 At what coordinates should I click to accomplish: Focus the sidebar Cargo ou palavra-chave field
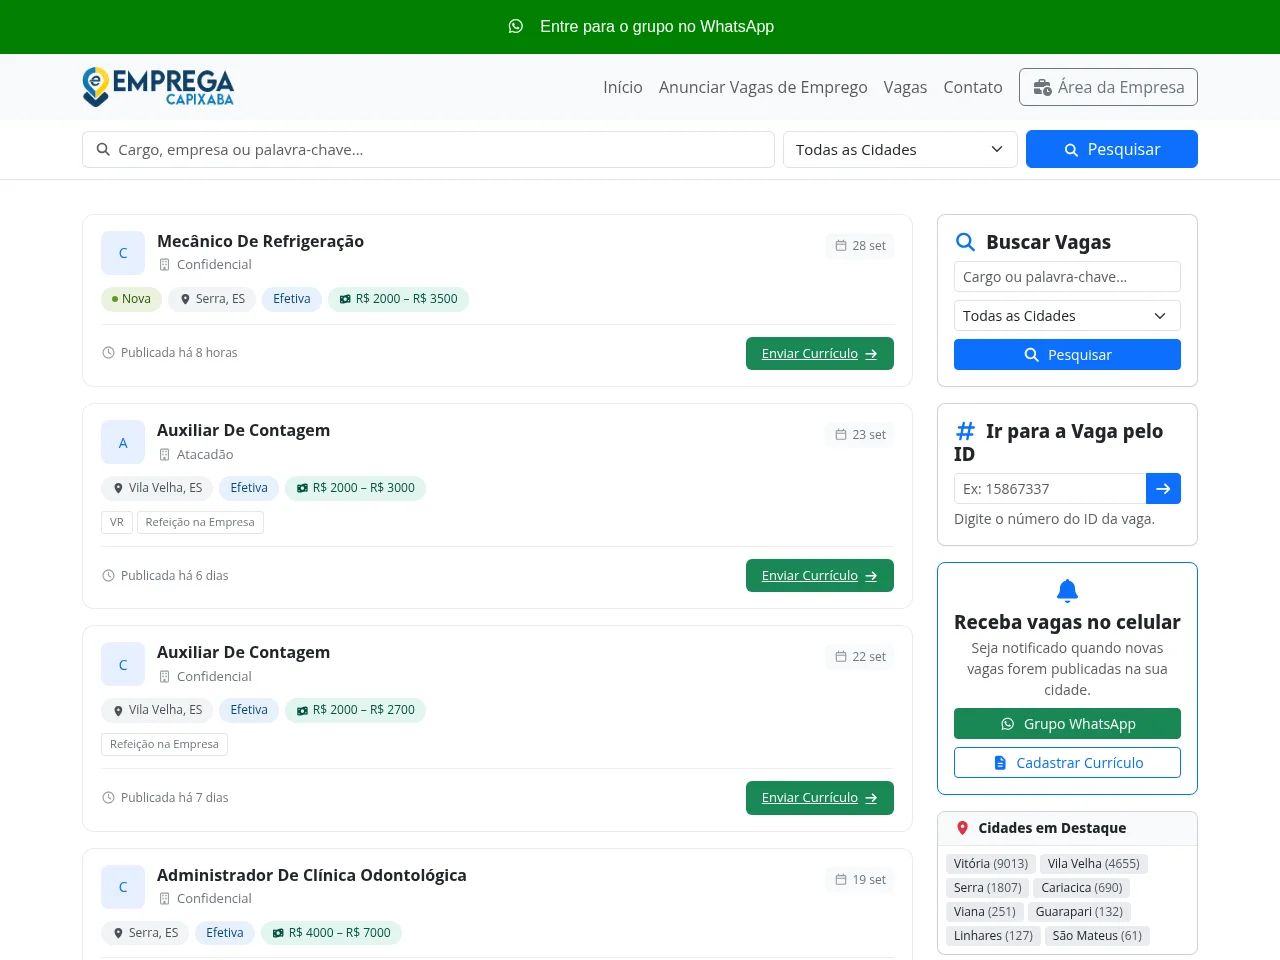(x=1067, y=277)
